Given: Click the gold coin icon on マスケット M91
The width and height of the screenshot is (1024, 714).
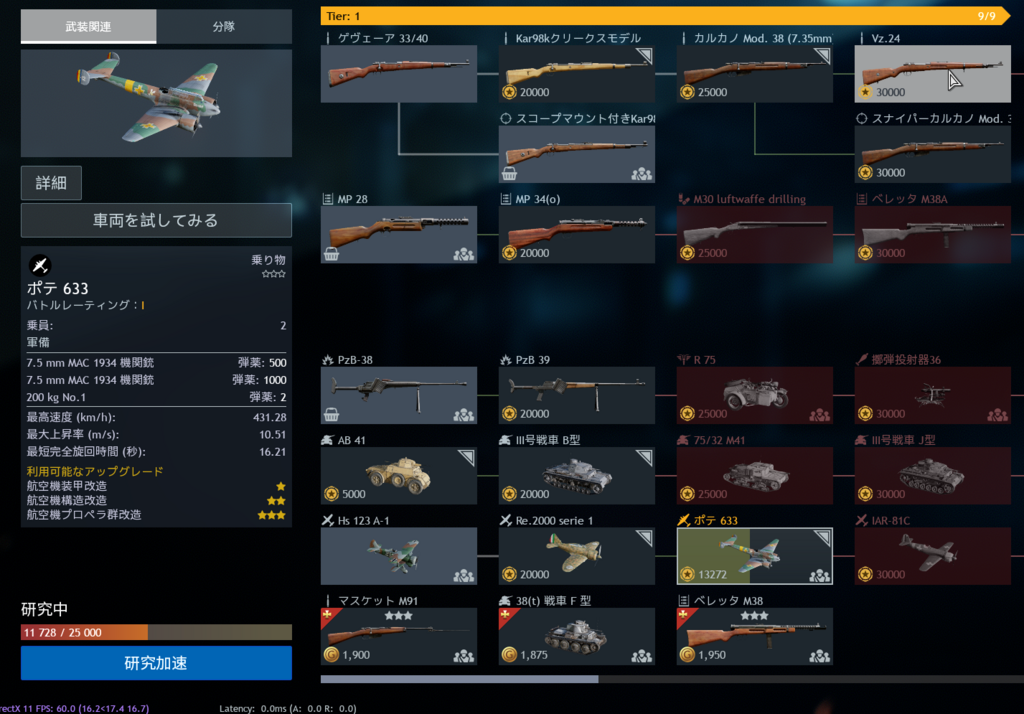Looking at the screenshot, I should (331, 655).
